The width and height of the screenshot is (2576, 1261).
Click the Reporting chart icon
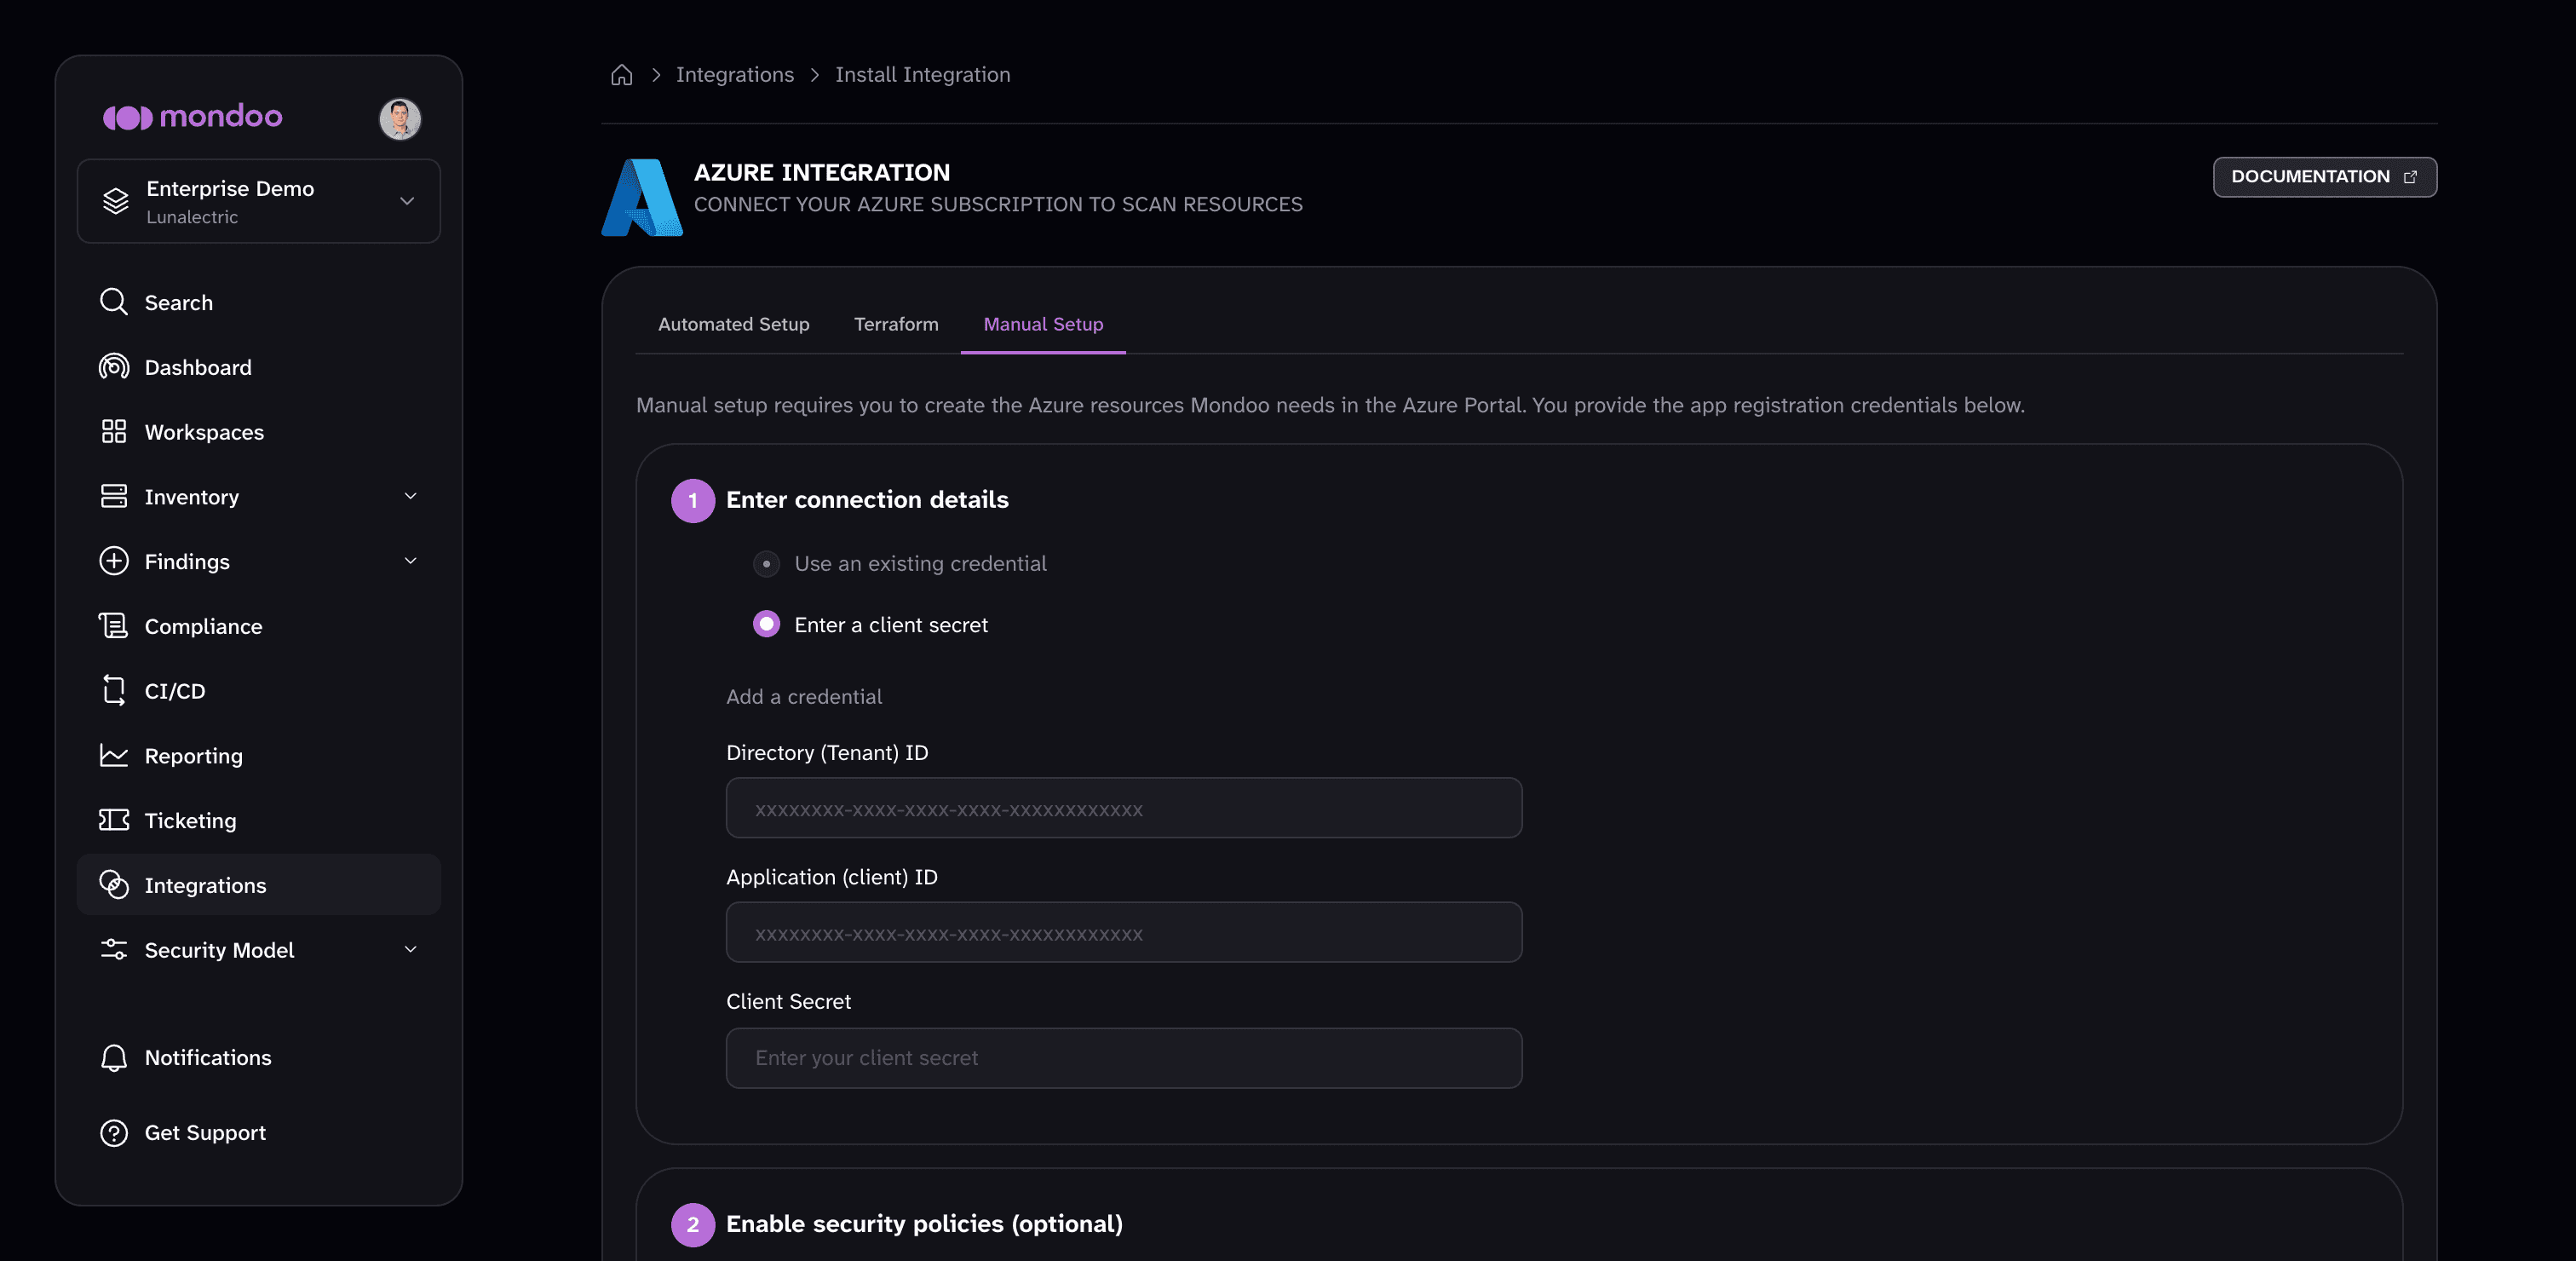click(x=114, y=755)
